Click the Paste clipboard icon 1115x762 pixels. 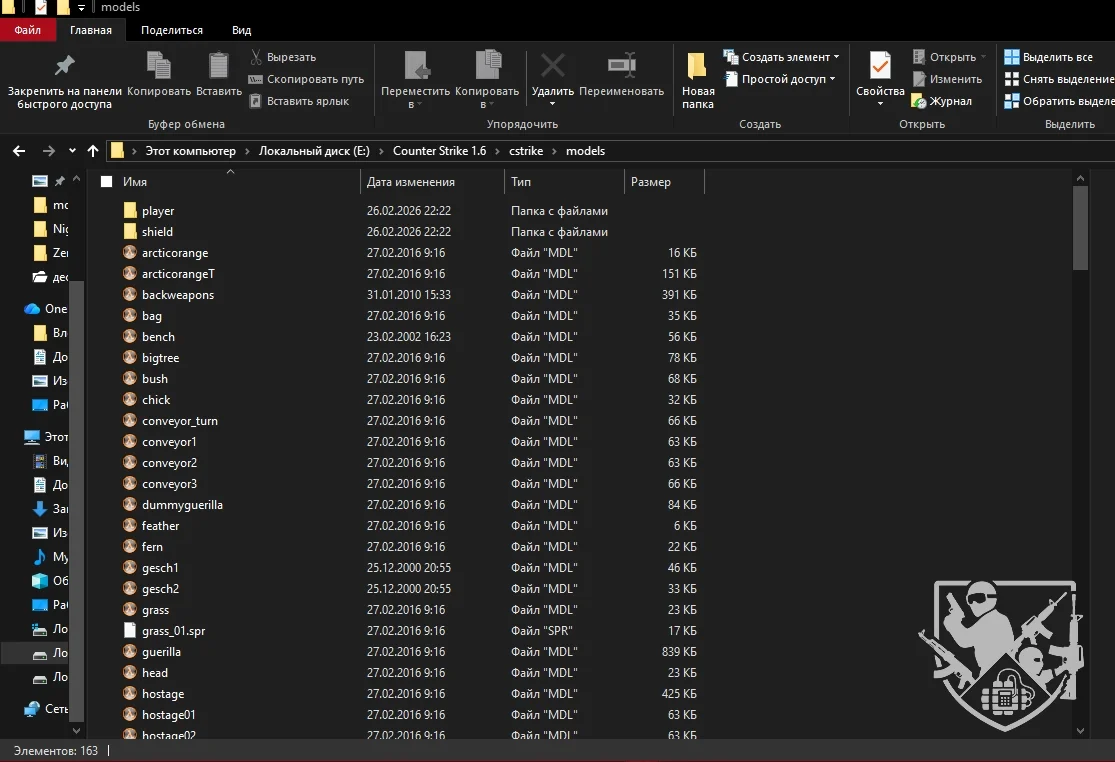218,67
